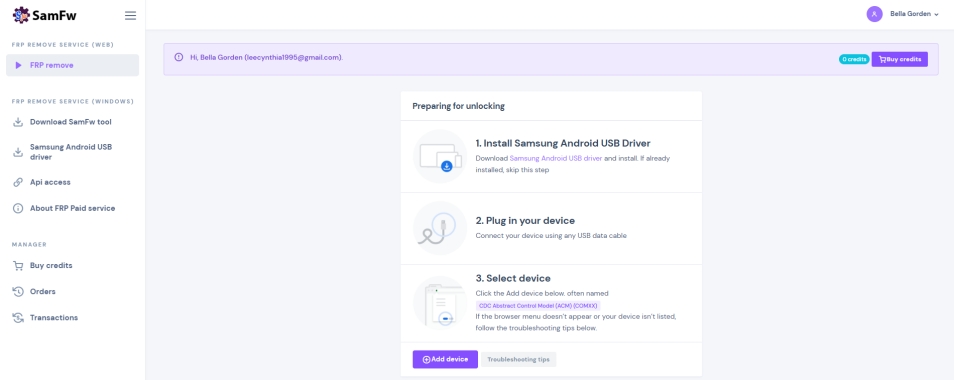Click the select device illustration in step 3
This screenshot has height=380, width=954.
tap(440, 303)
